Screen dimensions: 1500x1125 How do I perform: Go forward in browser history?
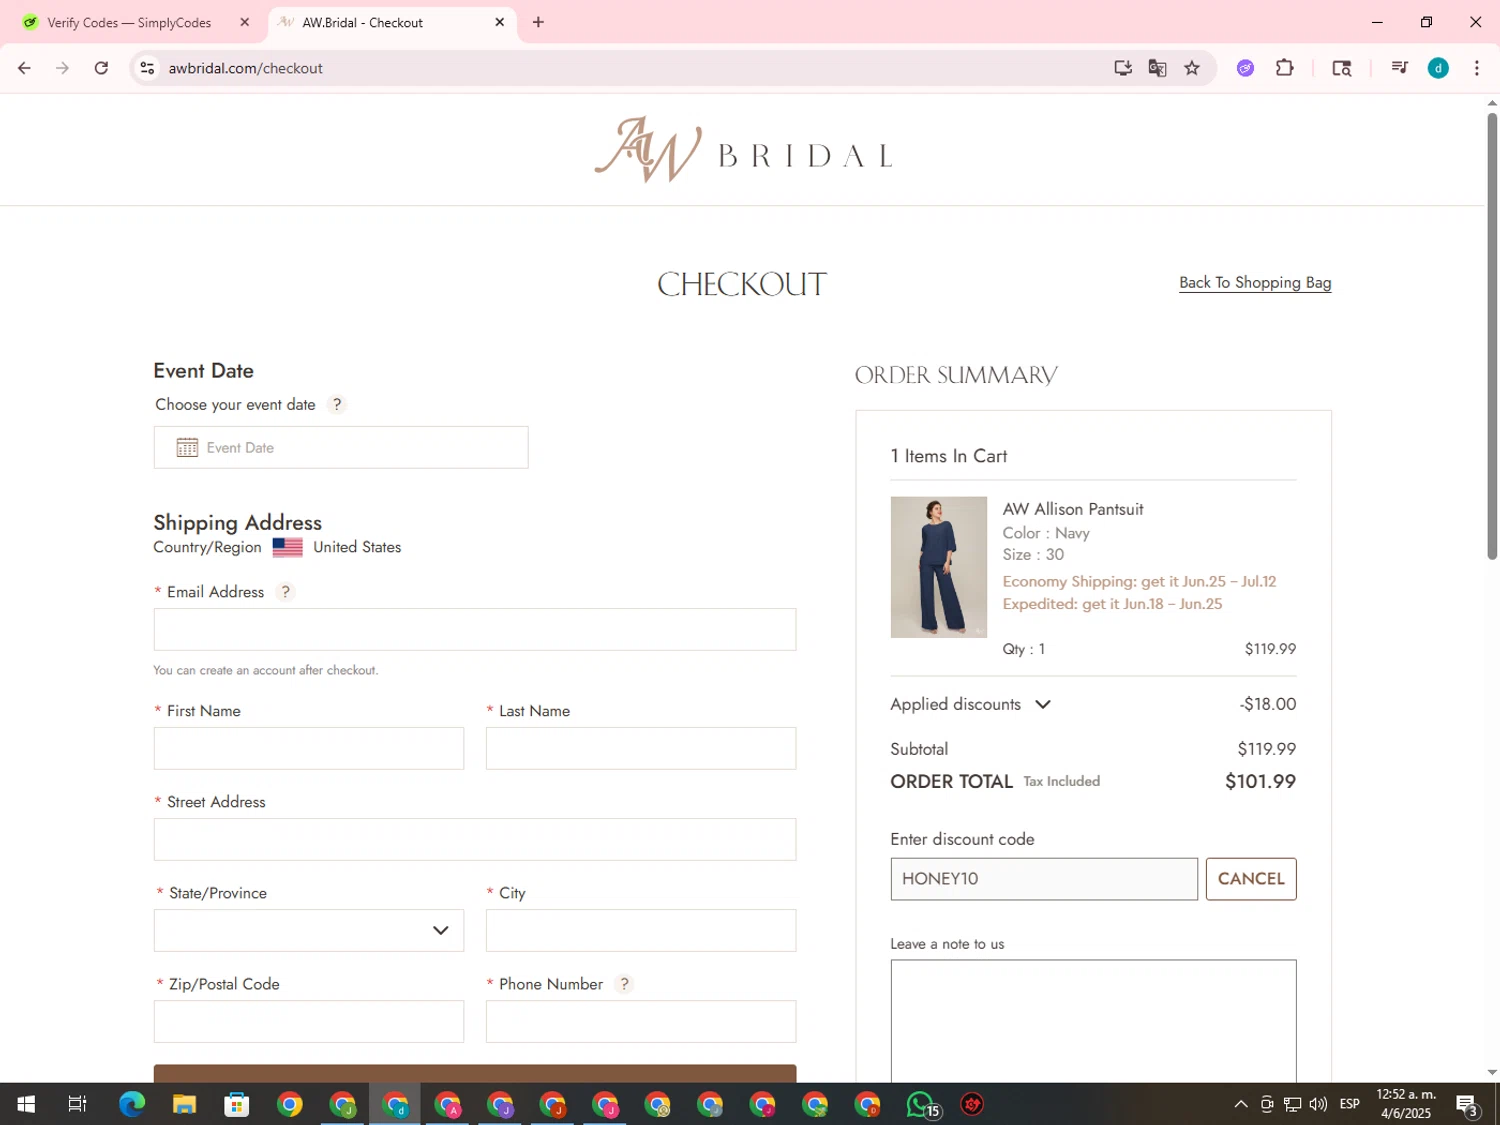click(62, 68)
